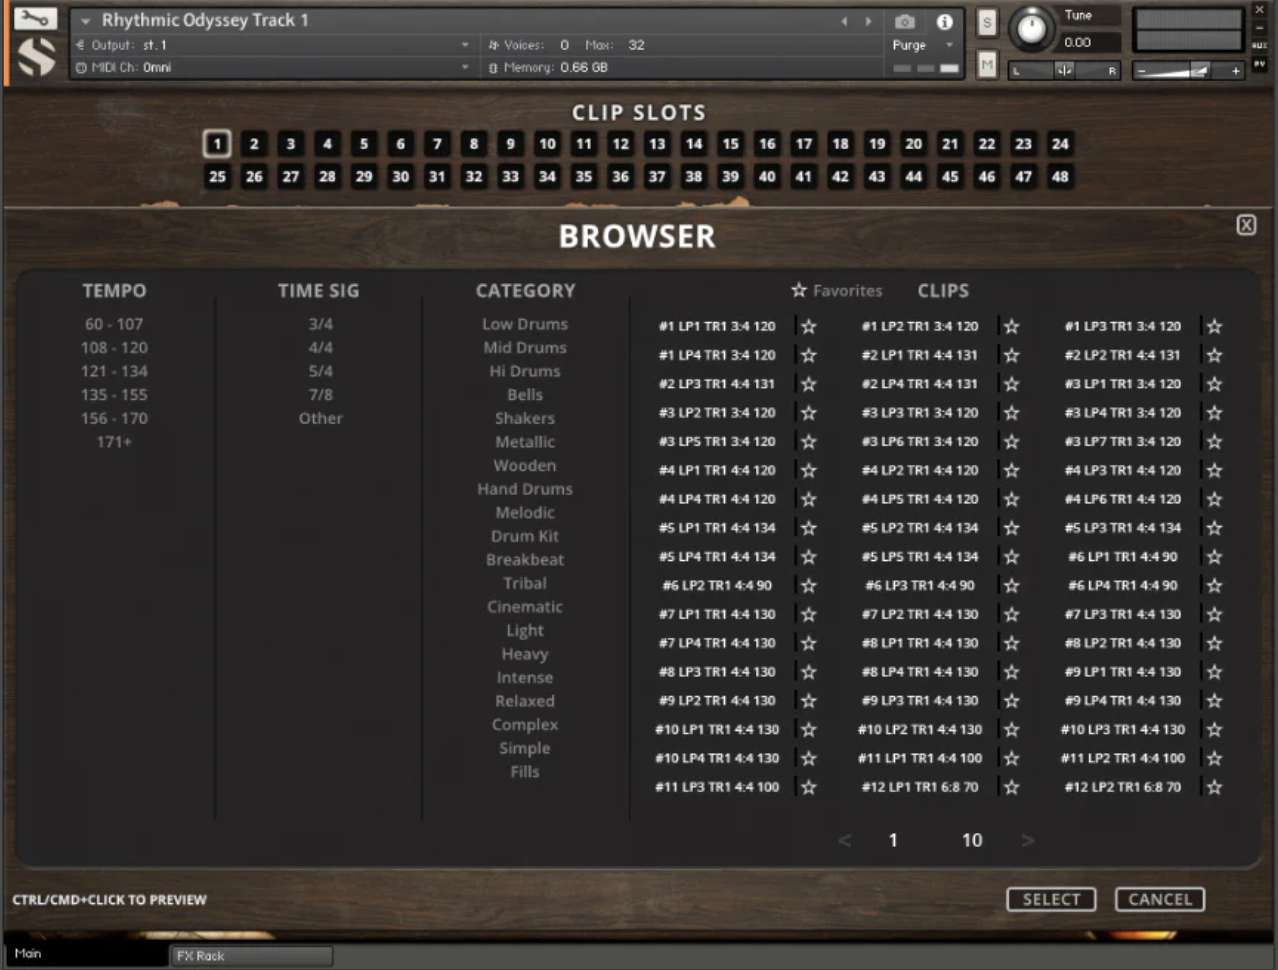Go to the next clips page arrow
The height and width of the screenshot is (970, 1278).
pos(1027,841)
